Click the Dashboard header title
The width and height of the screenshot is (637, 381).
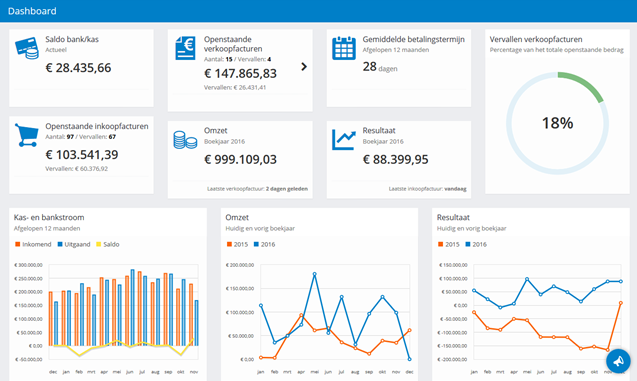pos(32,11)
